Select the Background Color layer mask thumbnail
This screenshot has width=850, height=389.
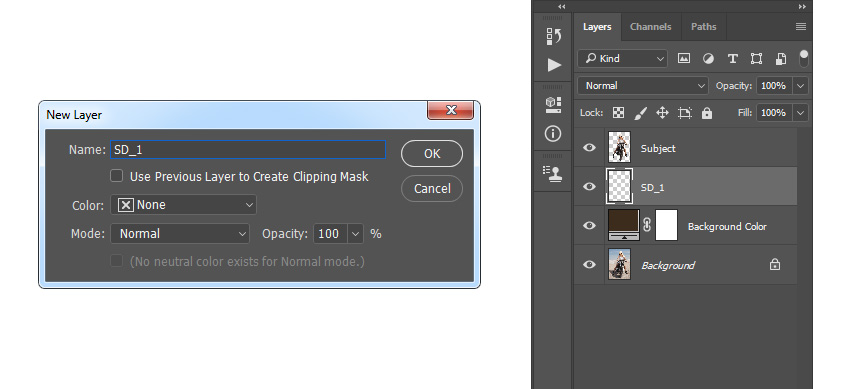pos(667,225)
